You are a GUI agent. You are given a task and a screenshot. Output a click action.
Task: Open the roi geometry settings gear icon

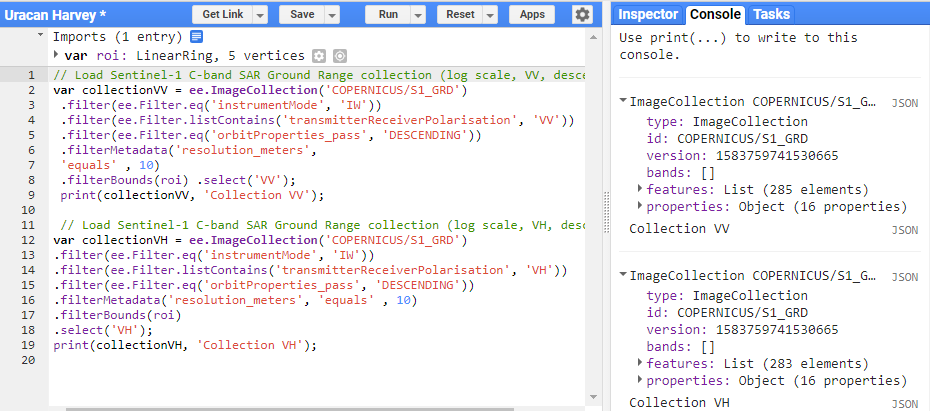[319, 56]
